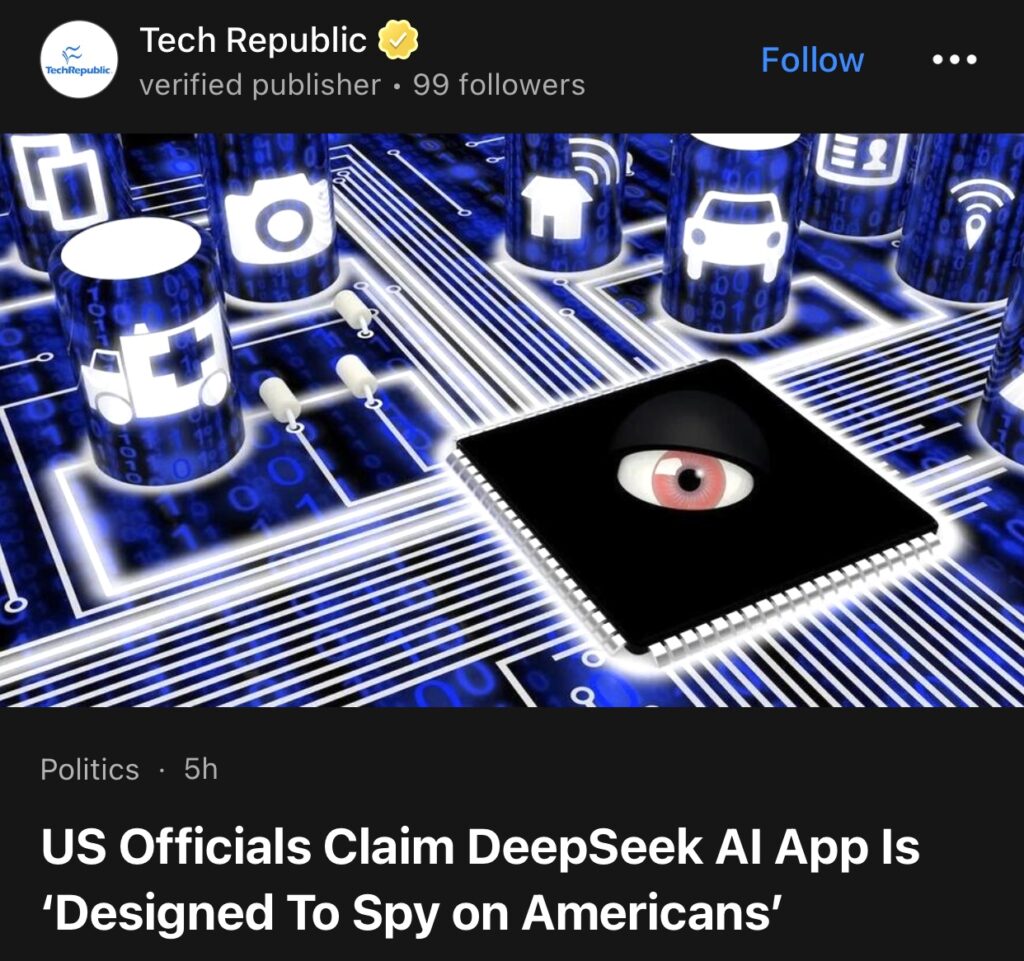Click the red eye on the black chip
Screen dimensions: 1024x961
point(685,479)
